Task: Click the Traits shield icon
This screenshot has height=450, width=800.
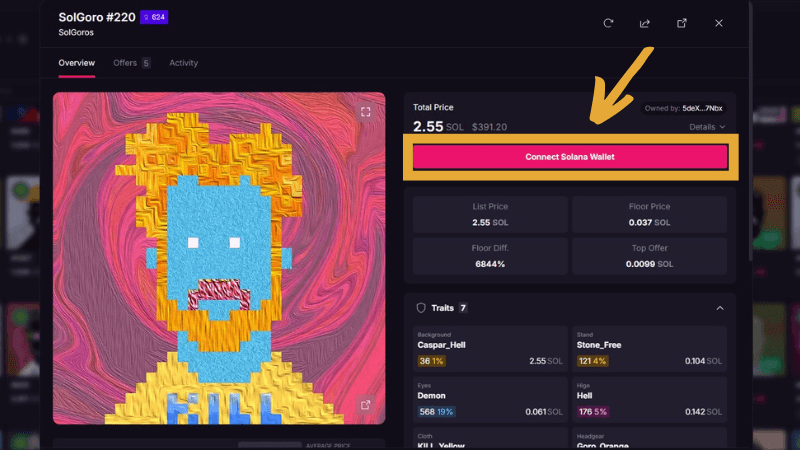Action: point(421,308)
